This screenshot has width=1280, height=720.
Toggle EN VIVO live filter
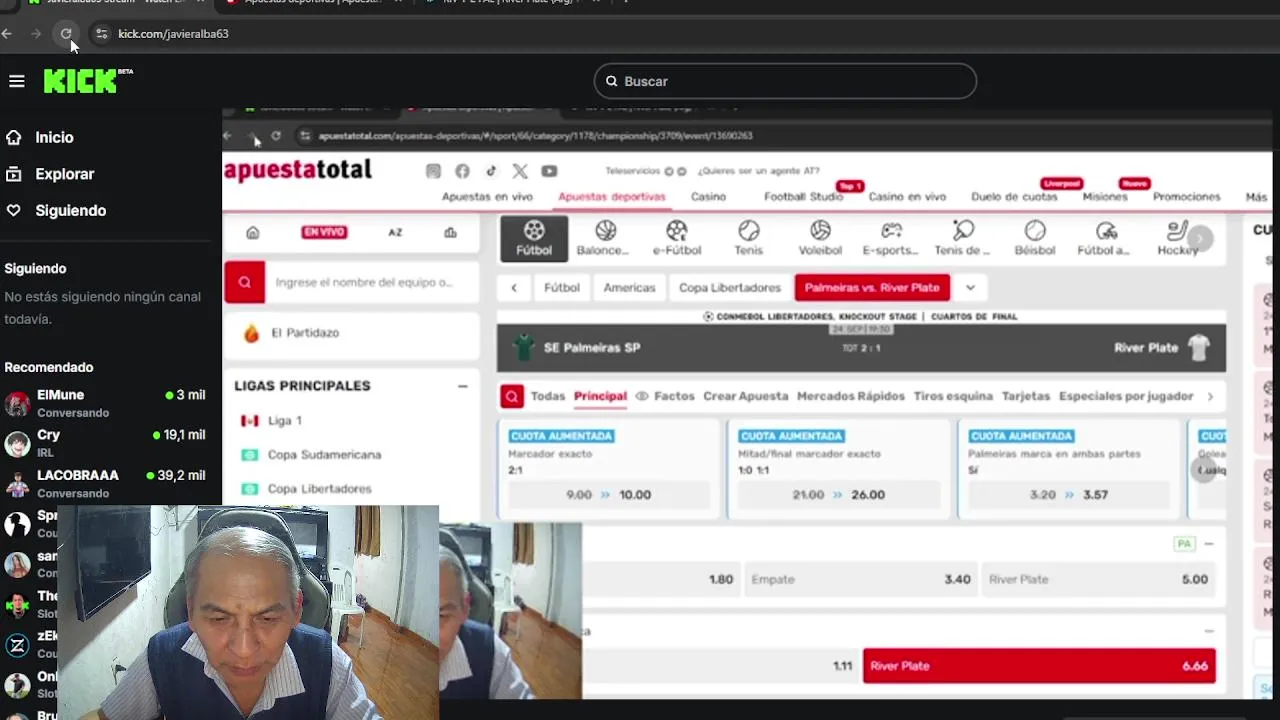pos(324,232)
